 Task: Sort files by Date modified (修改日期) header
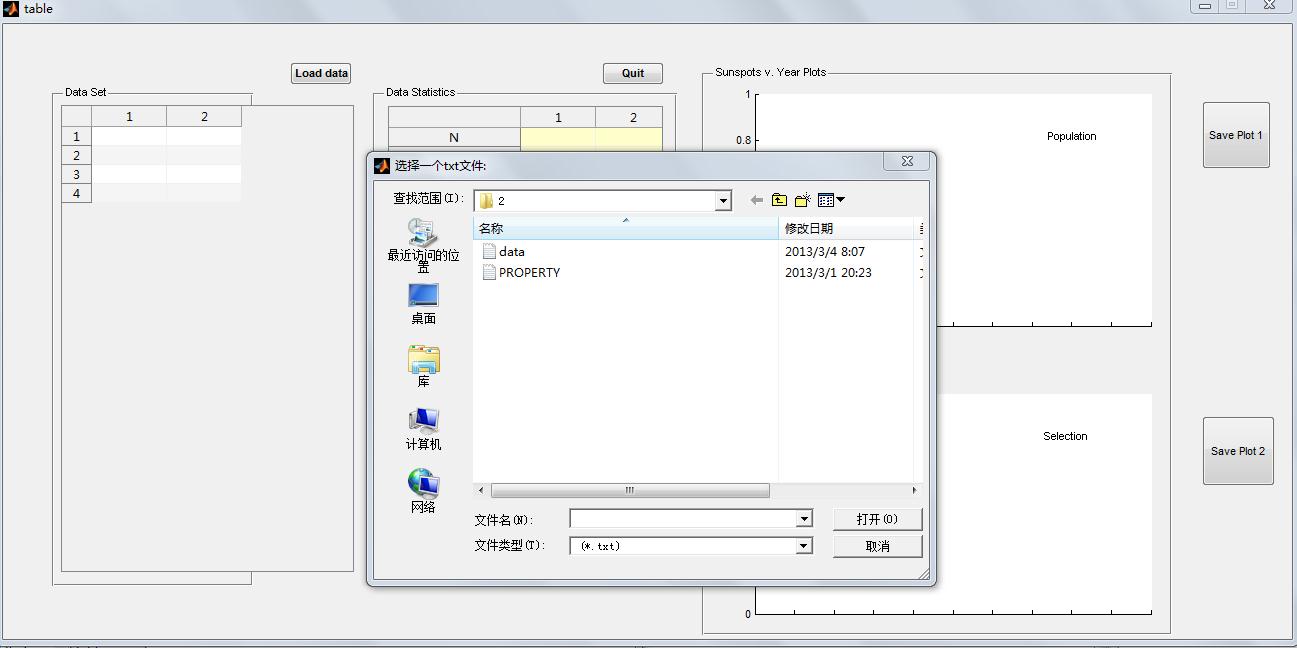tap(845, 229)
